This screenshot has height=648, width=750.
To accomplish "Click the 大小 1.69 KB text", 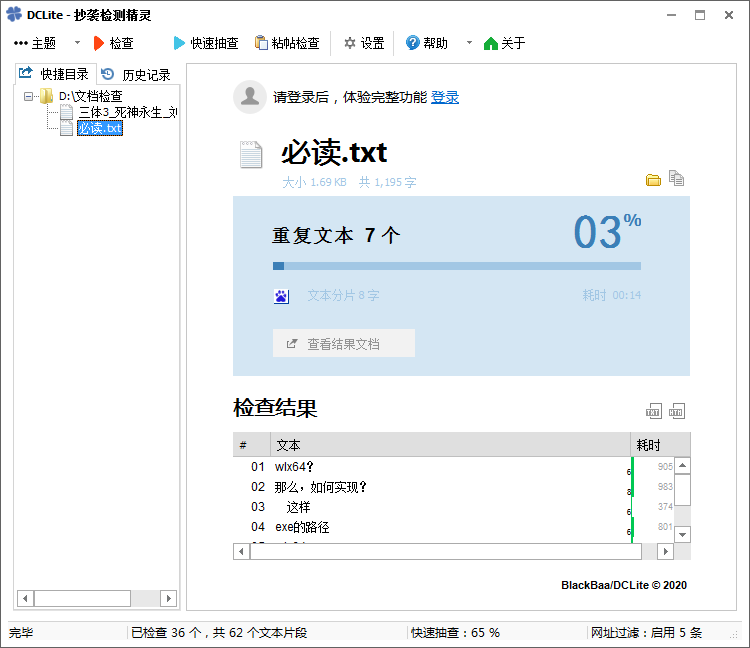I will point(314,182).
